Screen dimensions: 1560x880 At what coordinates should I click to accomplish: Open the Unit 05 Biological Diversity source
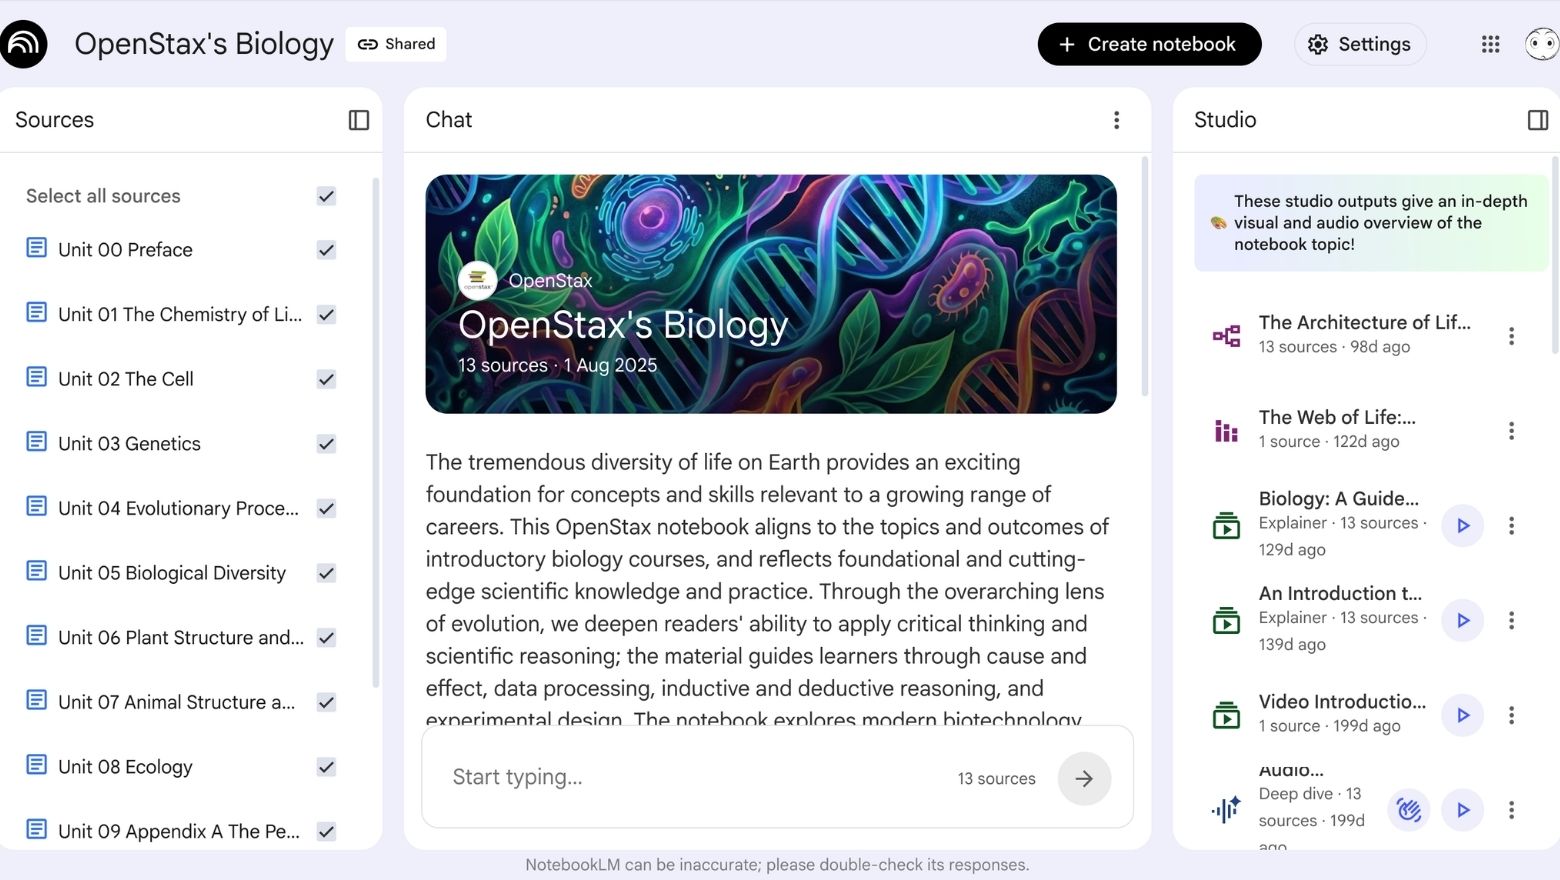(x=171, y=573)
